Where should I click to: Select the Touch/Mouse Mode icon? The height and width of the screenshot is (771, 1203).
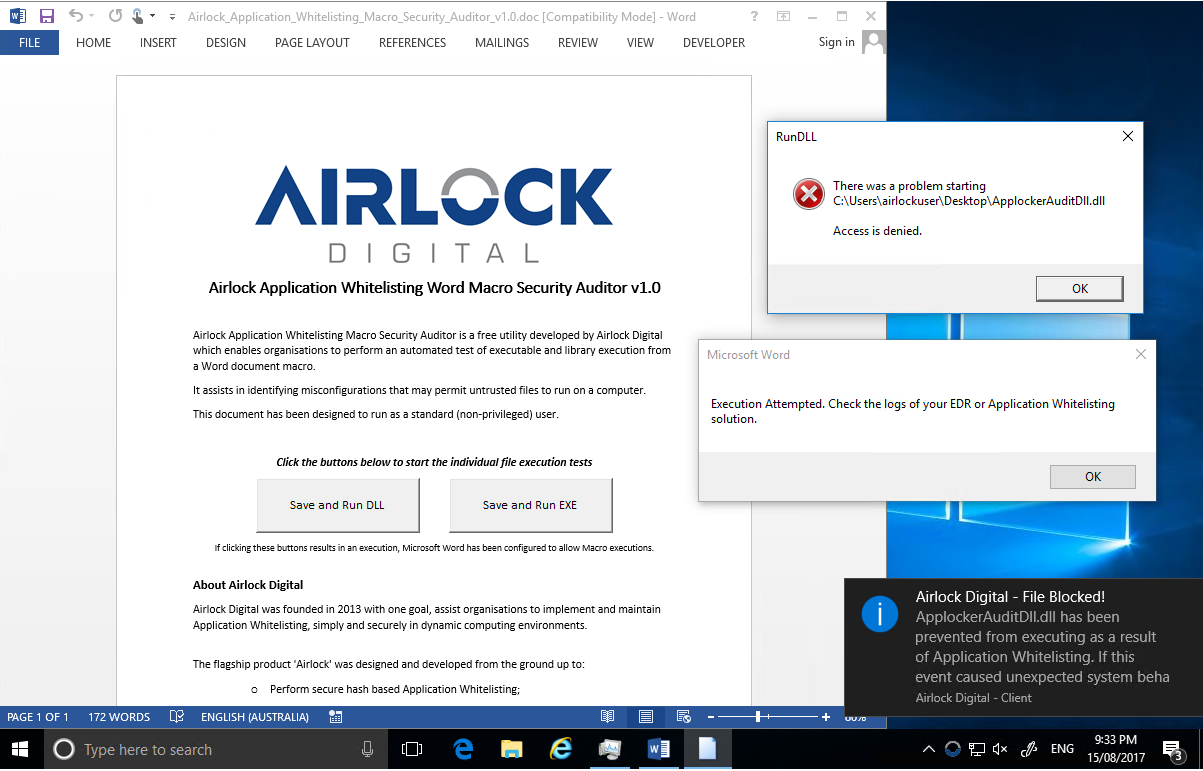coord(136,16)
